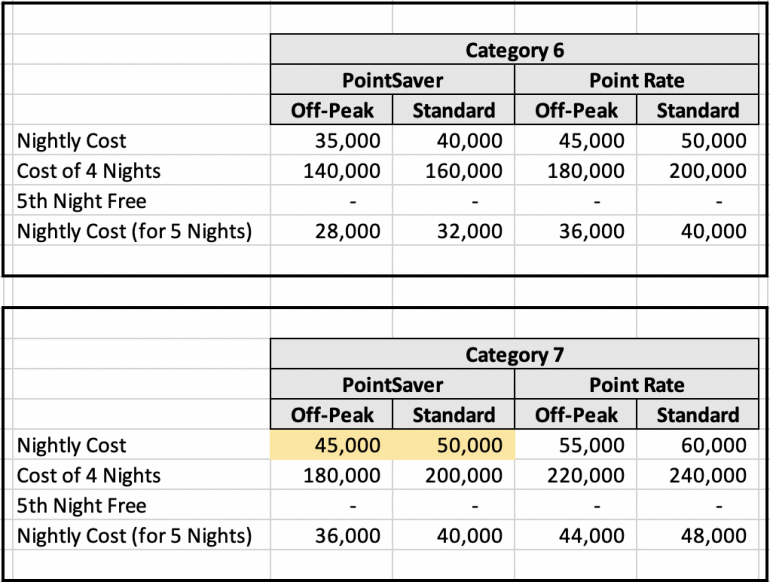Viewport: 770px width, 582px height.
Task: Select the 35,000 Nightly Cost cell
Action: point(332,141)
